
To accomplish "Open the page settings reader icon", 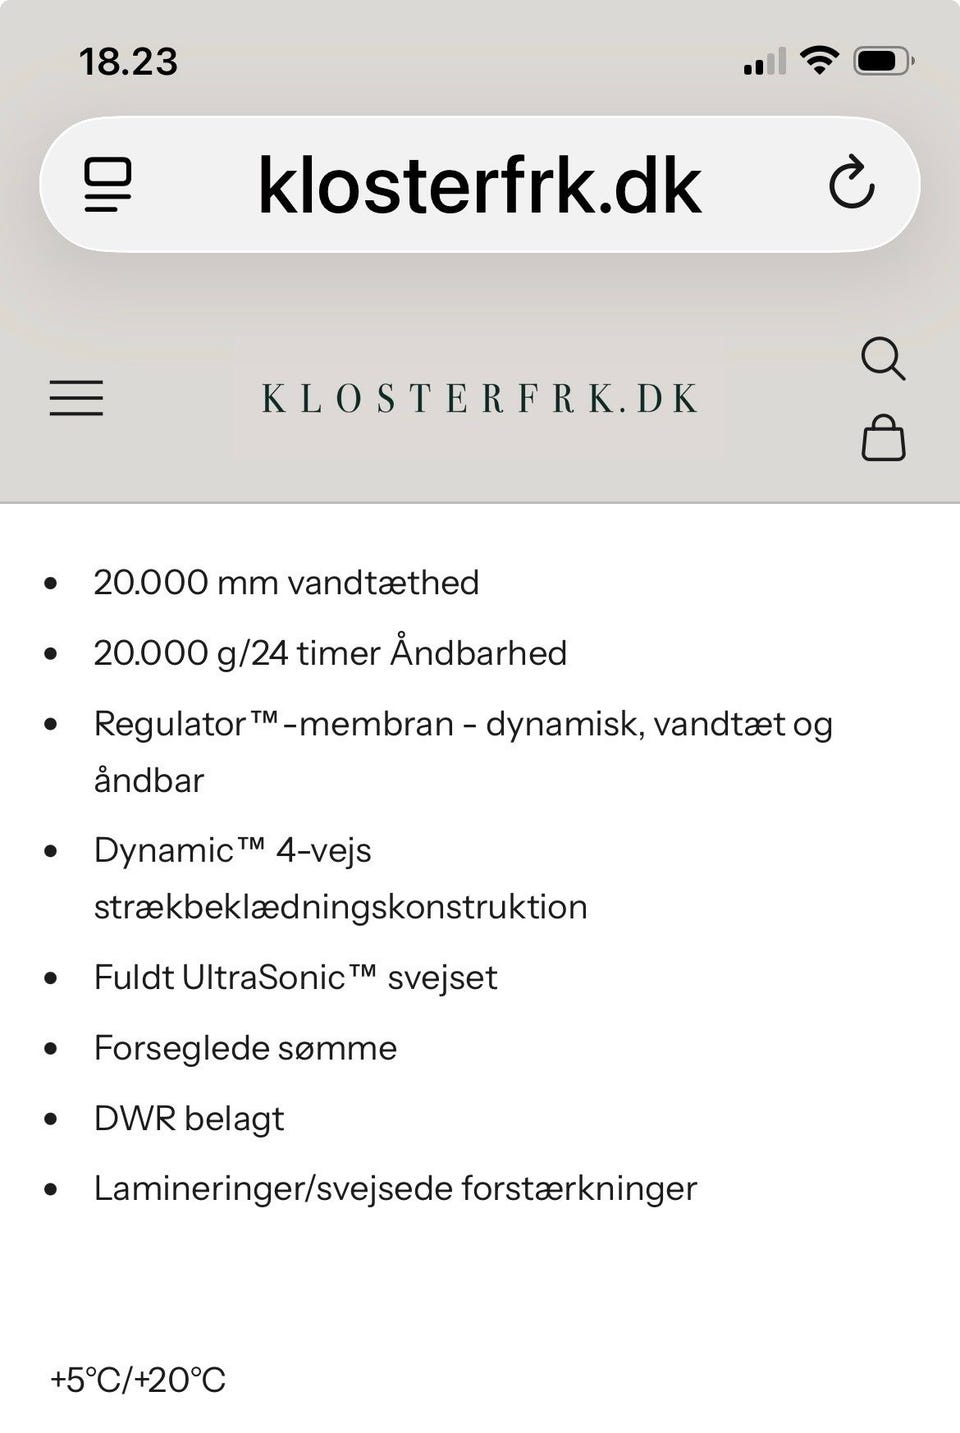I will tap(108, 184).
